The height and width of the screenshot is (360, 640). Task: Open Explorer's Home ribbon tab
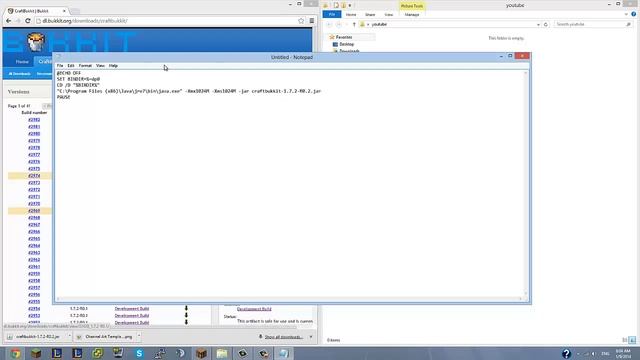pos(351,14)
